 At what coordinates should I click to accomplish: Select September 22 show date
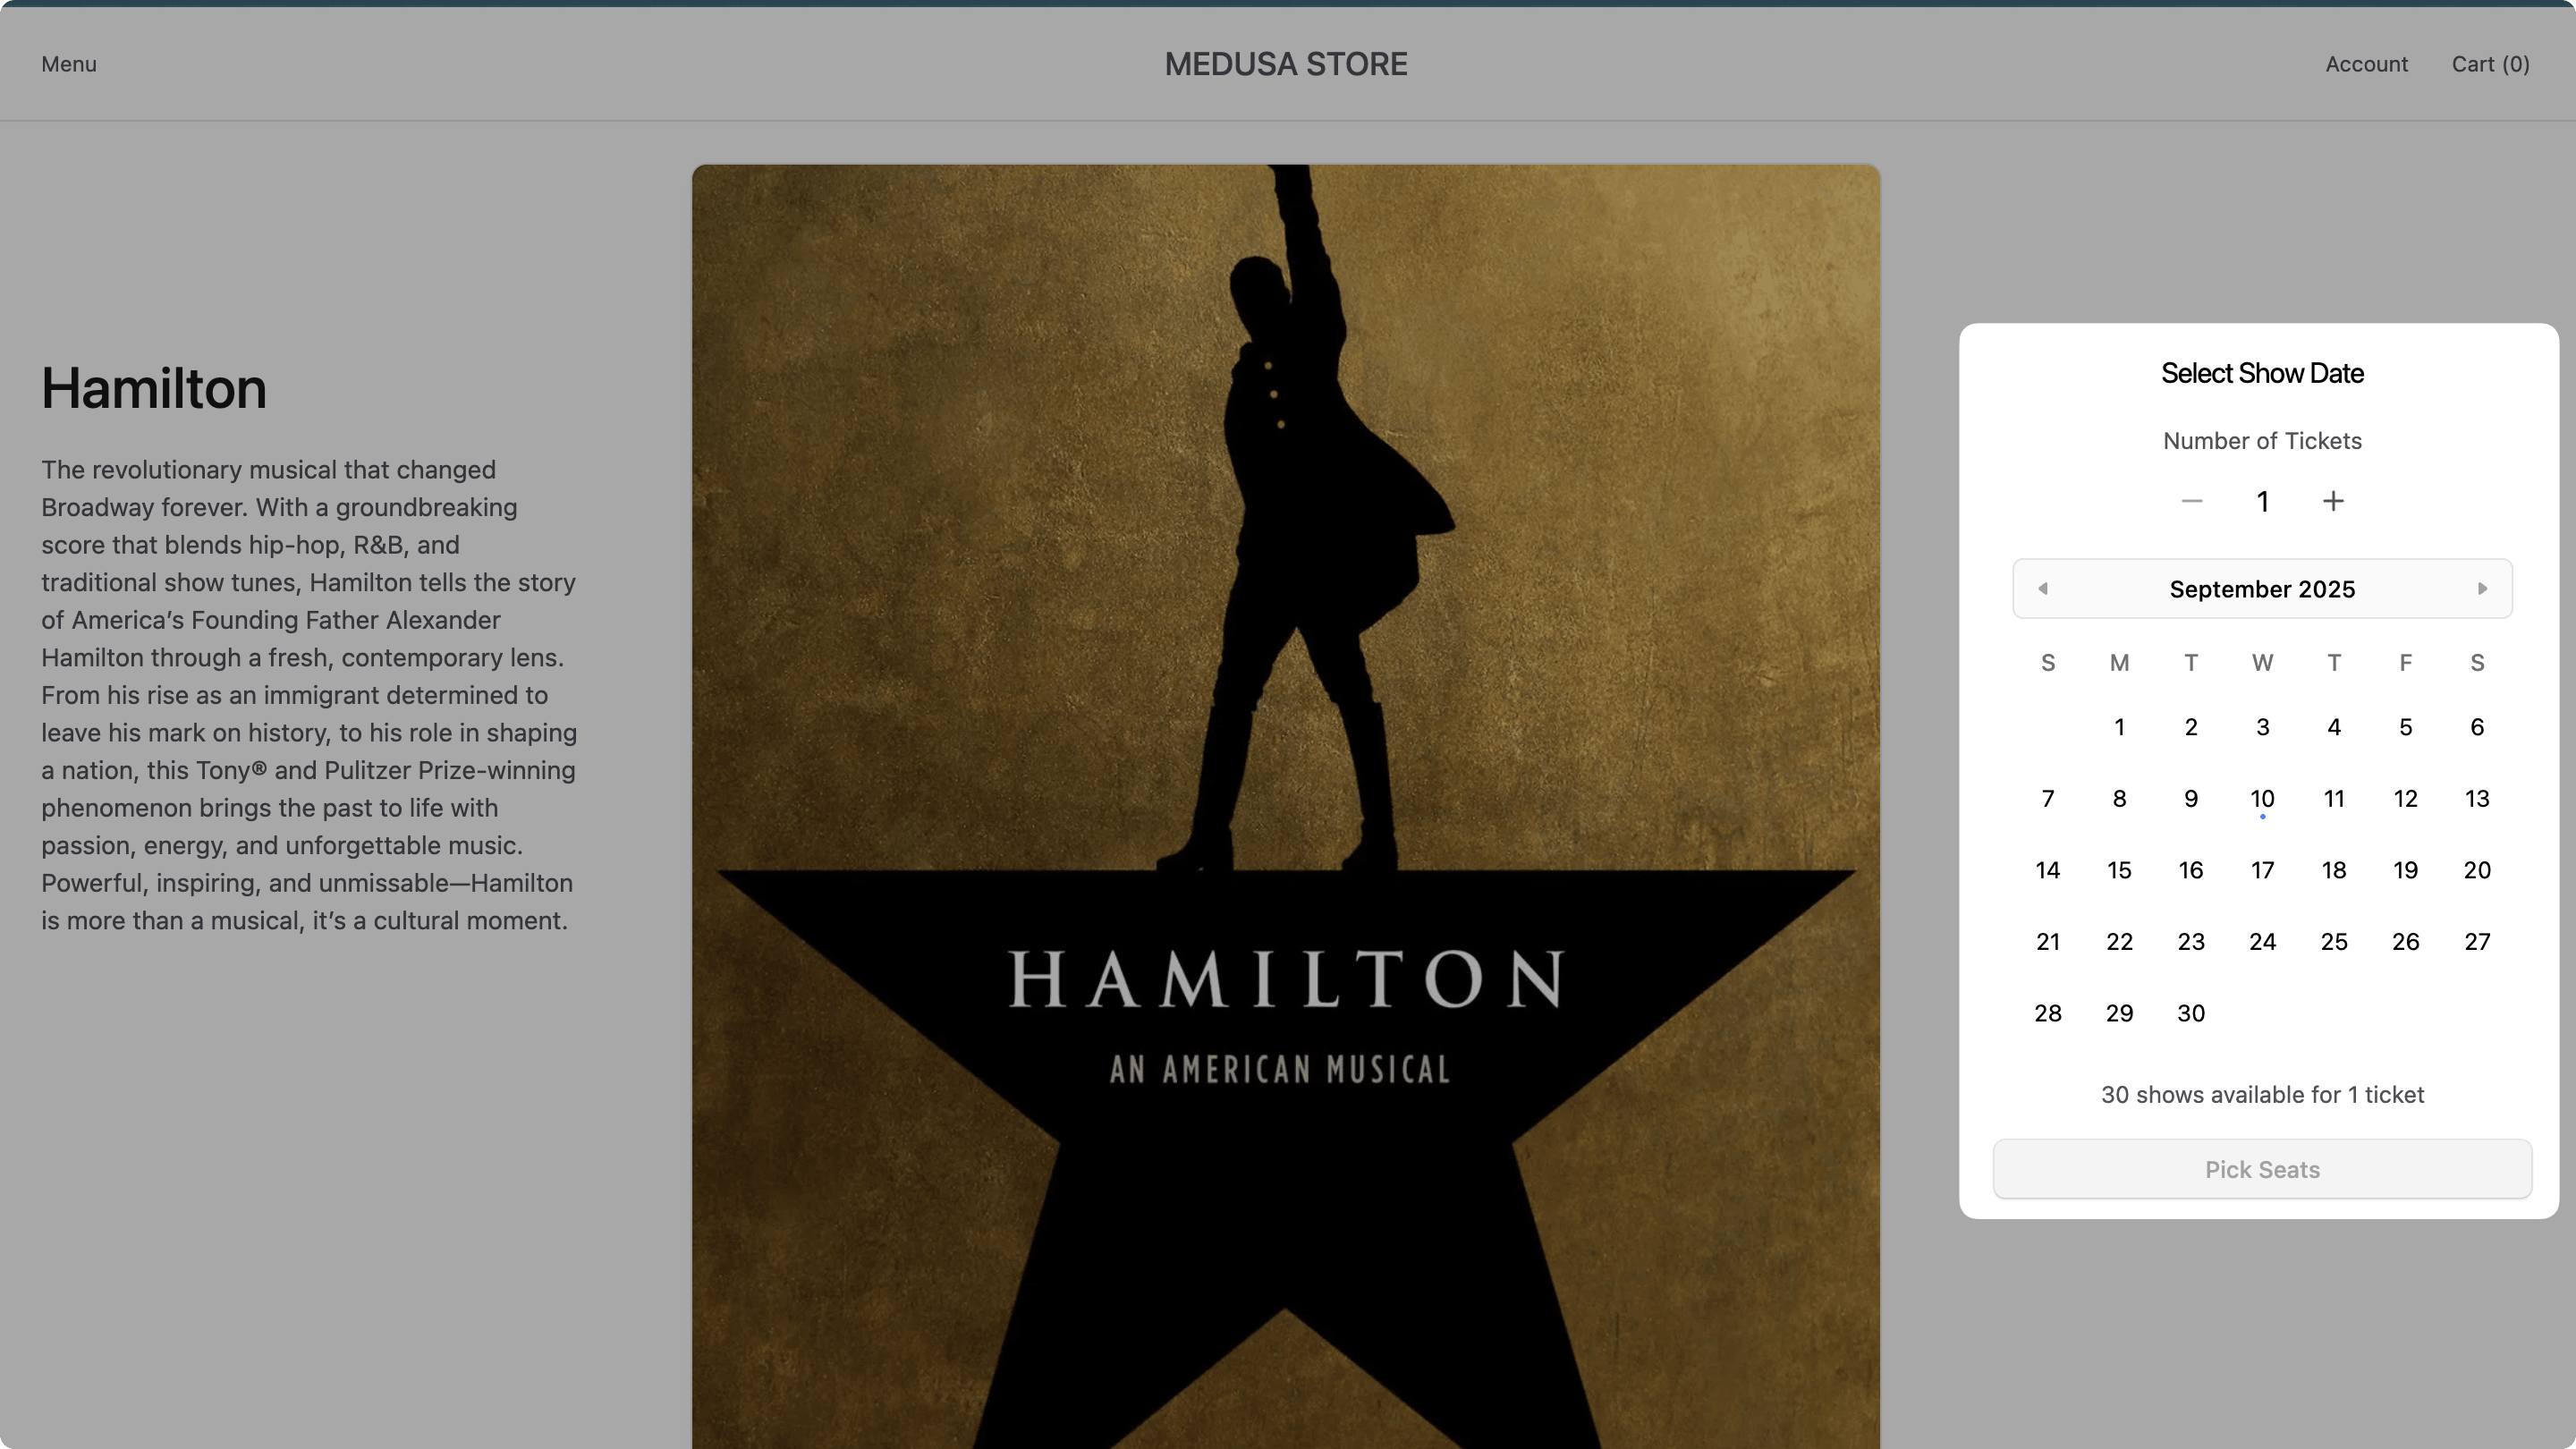point(2119,941)
